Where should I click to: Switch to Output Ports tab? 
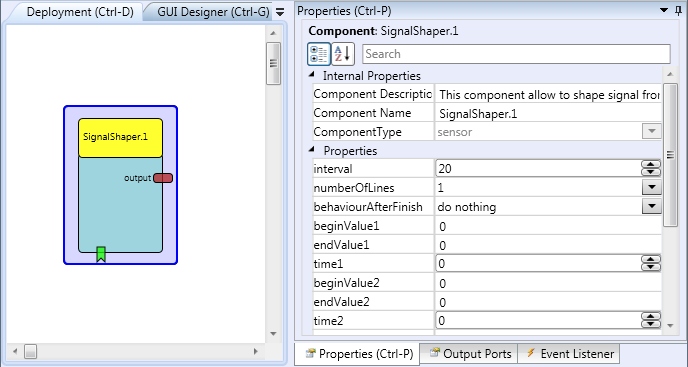coord(470,353)
